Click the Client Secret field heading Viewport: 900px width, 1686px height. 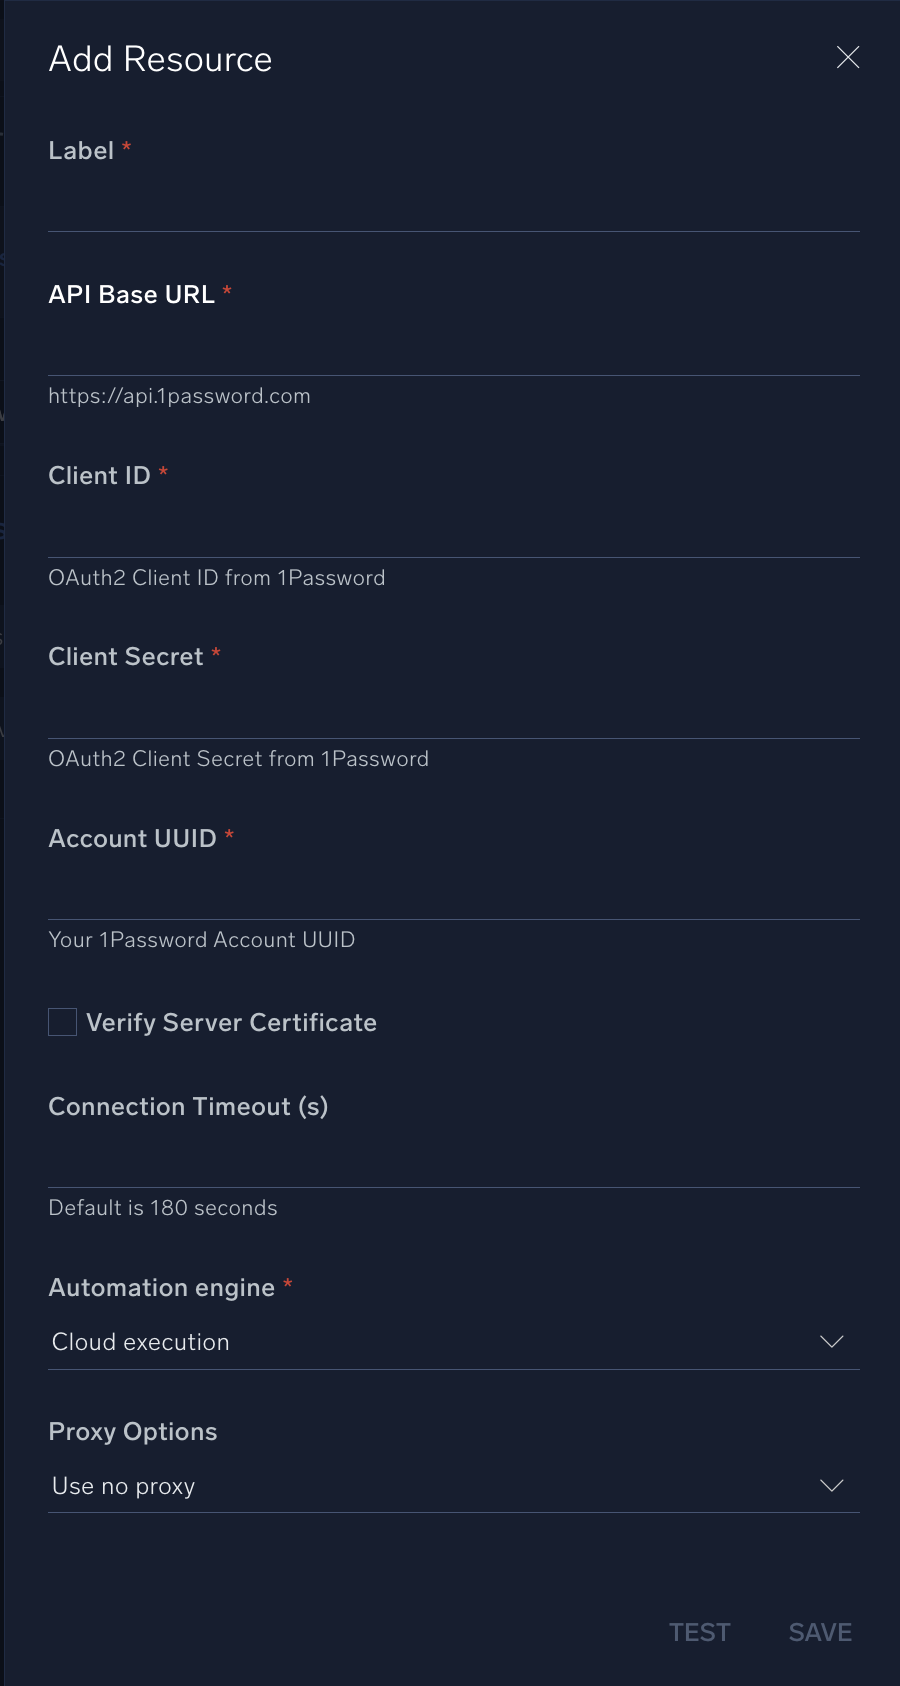(x=126, y=657)
